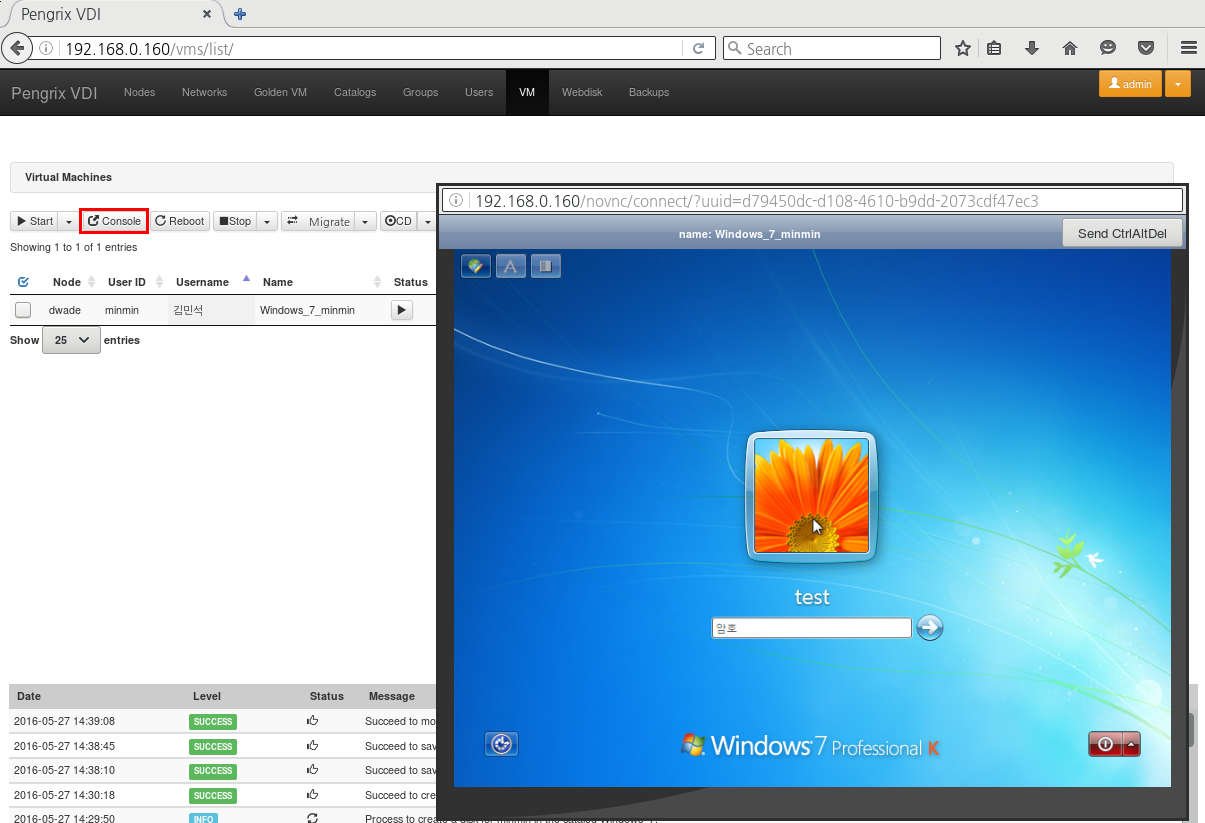Open the downloads arrow icon
The width and height of the screenshot is (1205, 823).
(1032, 48)
